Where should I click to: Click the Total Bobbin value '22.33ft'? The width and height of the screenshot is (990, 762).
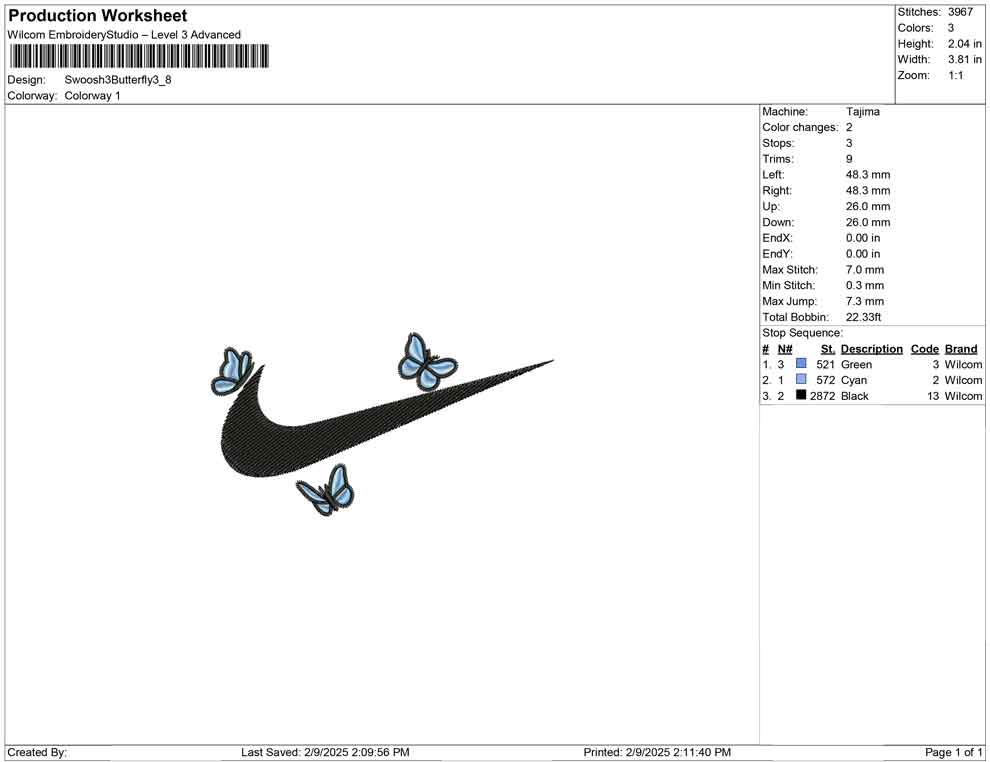864,317
